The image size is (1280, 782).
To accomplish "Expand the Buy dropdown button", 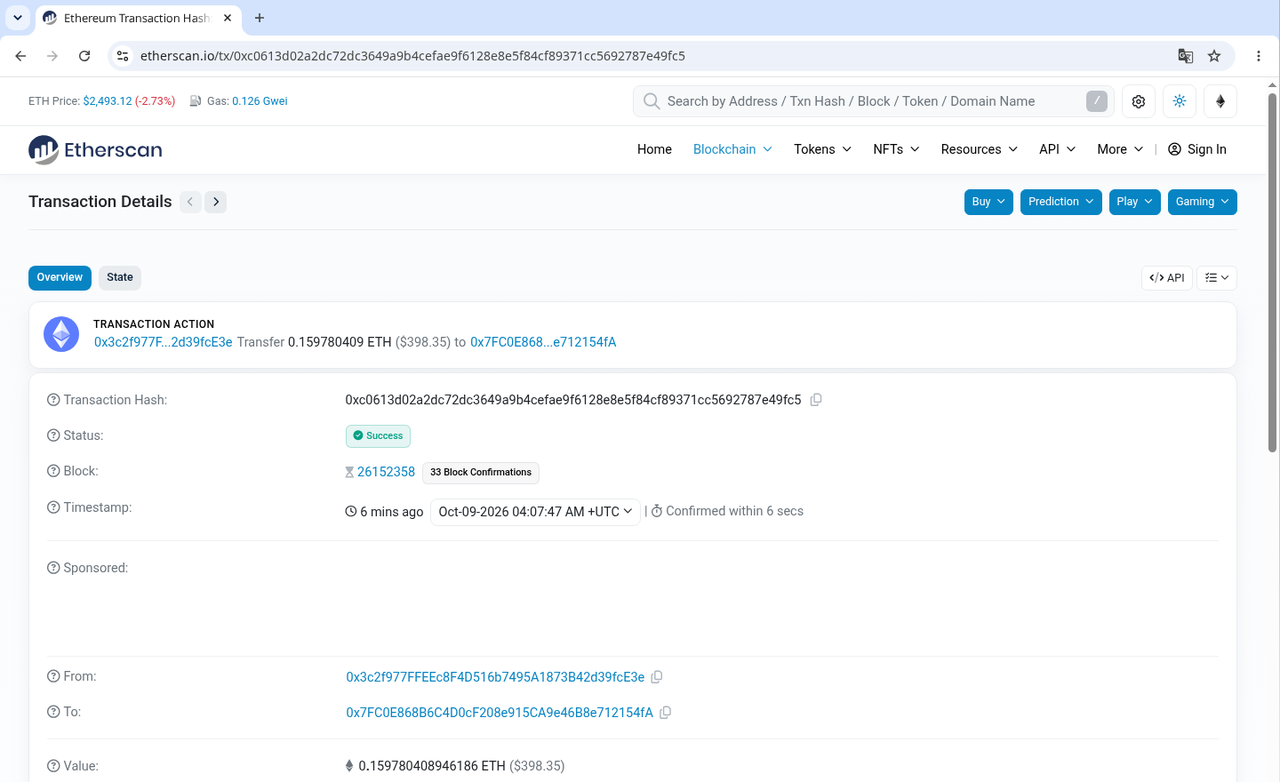I will point(989,202).
